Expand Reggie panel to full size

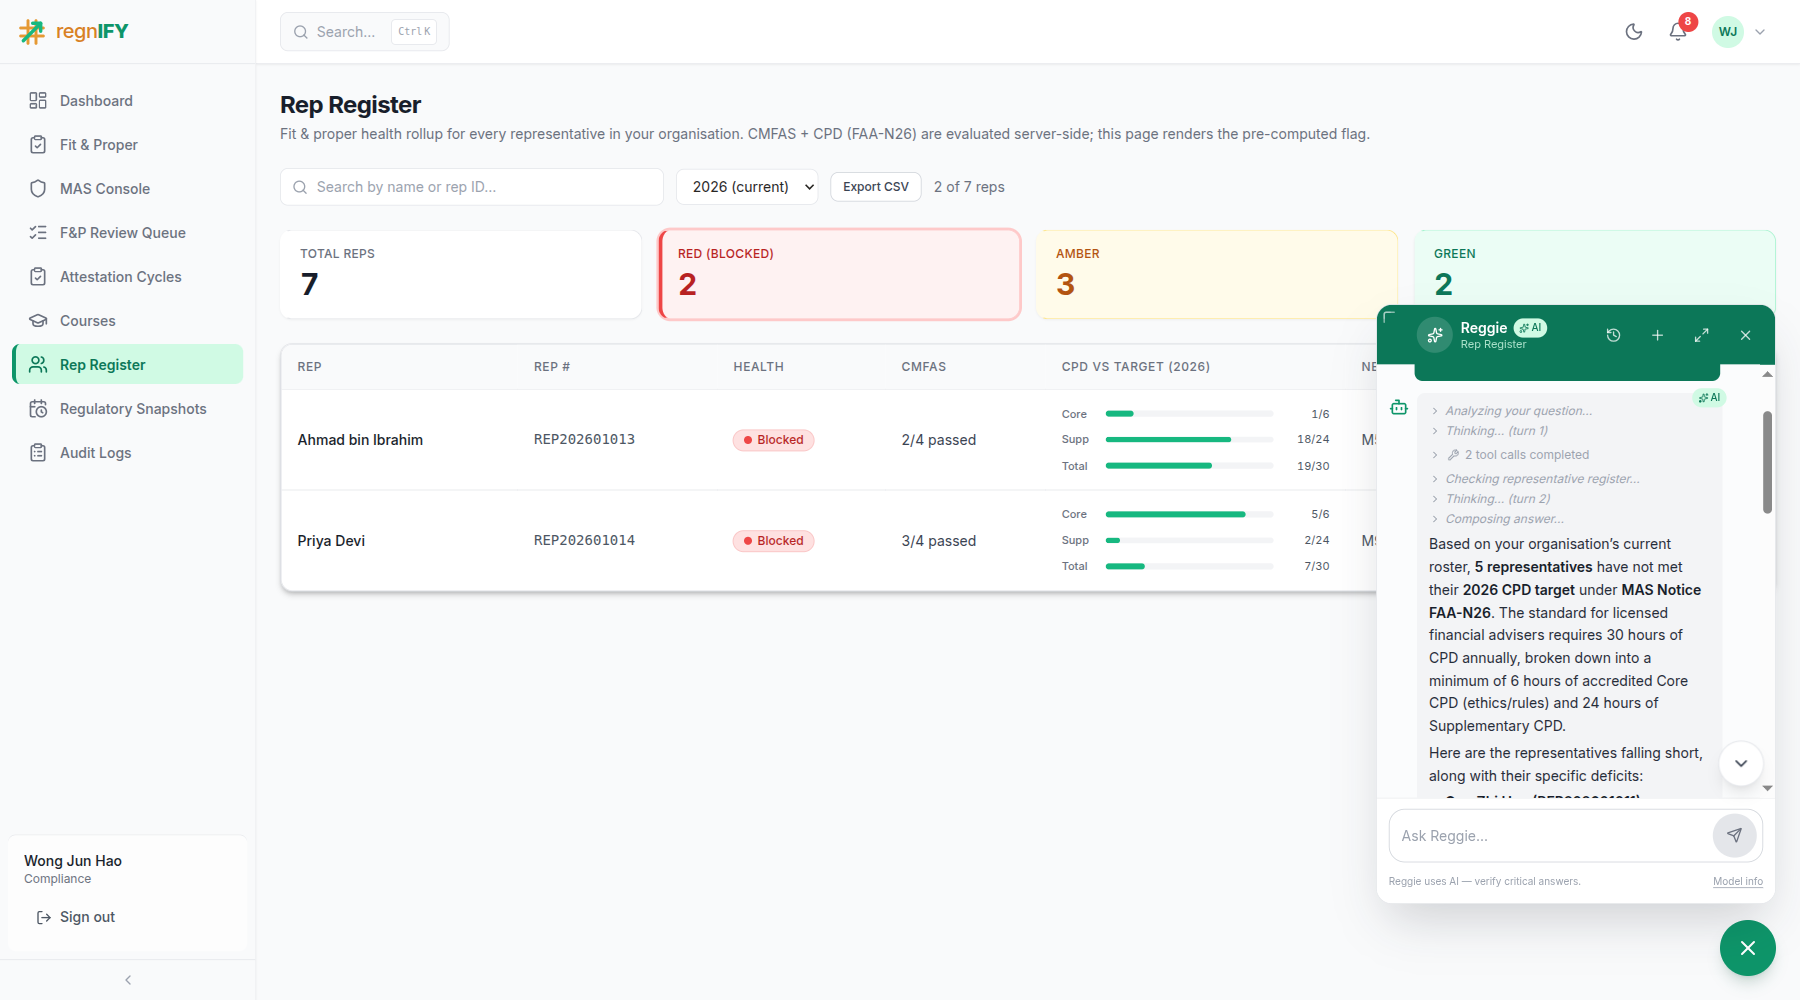coord(1701,335)
